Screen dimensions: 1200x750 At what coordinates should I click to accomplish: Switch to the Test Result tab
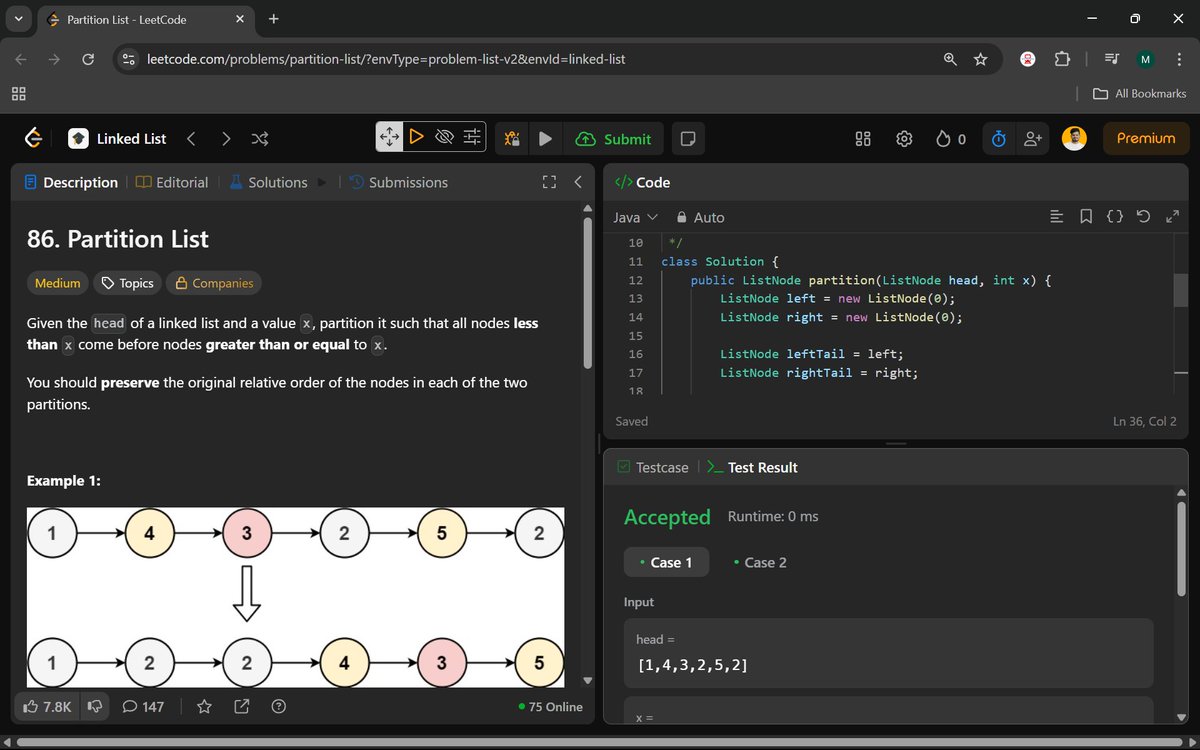coord(752,467)
